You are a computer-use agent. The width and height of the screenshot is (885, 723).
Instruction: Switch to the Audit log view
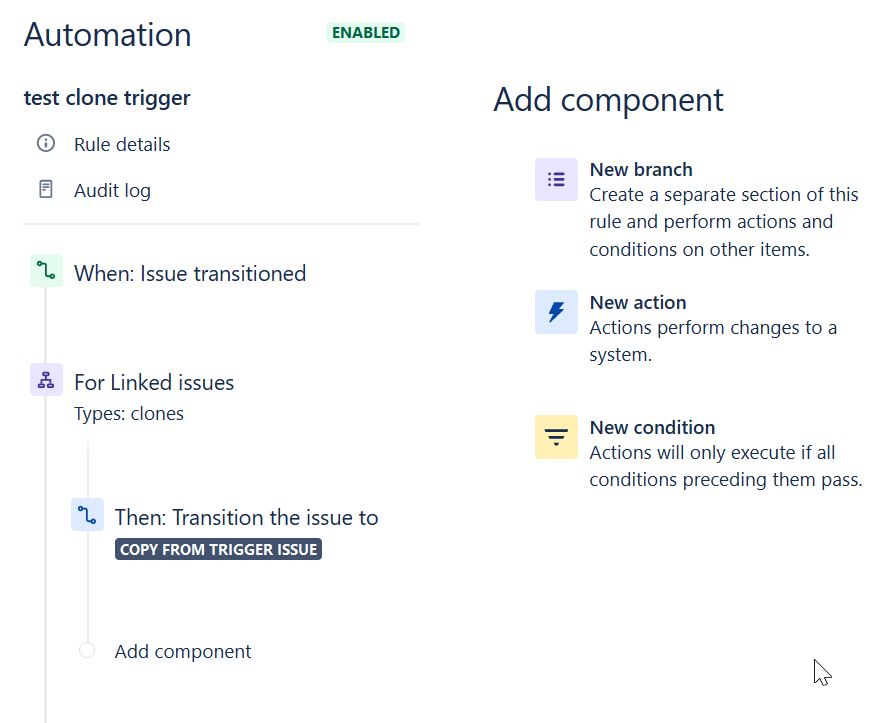click(111, 190)
